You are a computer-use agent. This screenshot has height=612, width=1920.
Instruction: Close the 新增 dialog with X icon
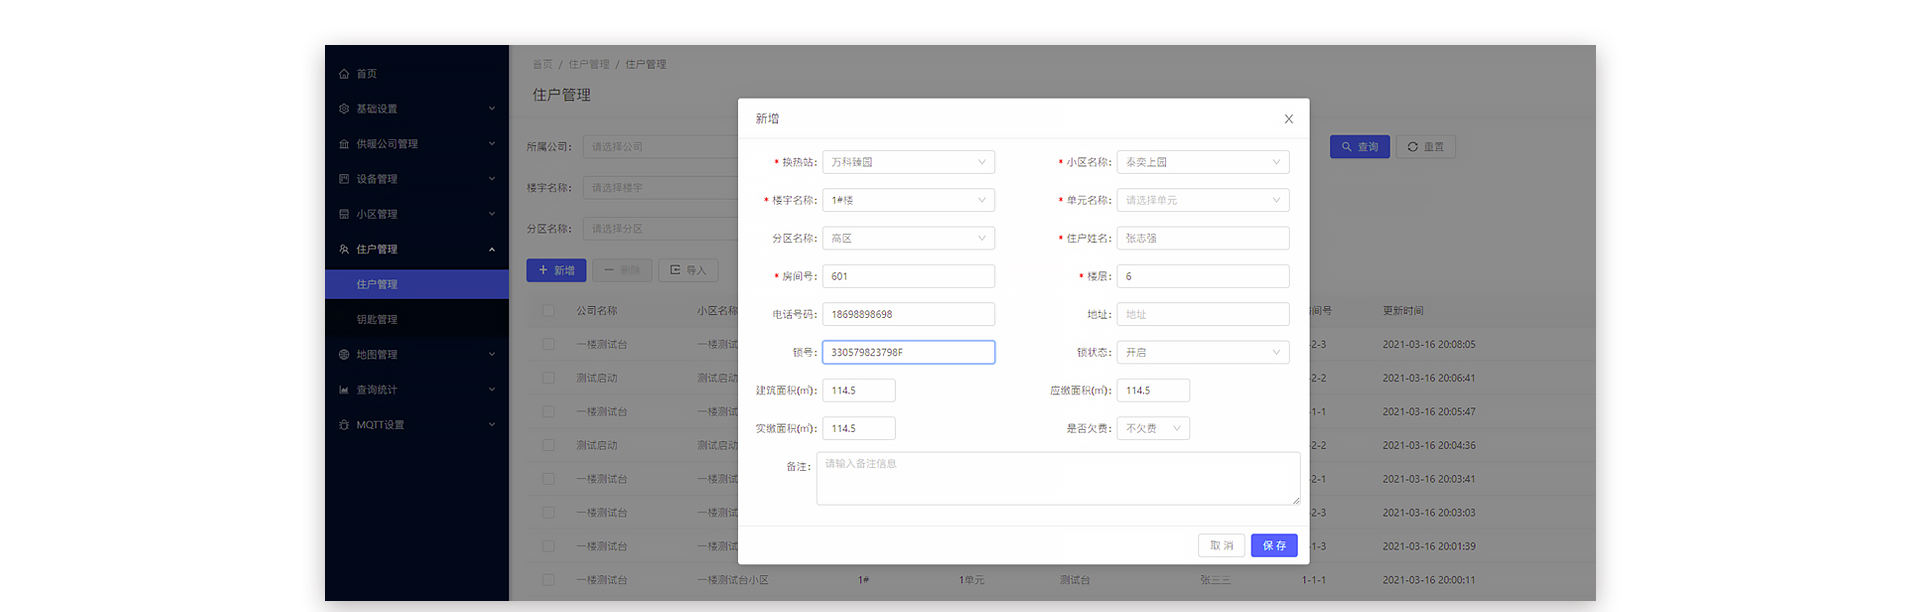click(1288, 119)
